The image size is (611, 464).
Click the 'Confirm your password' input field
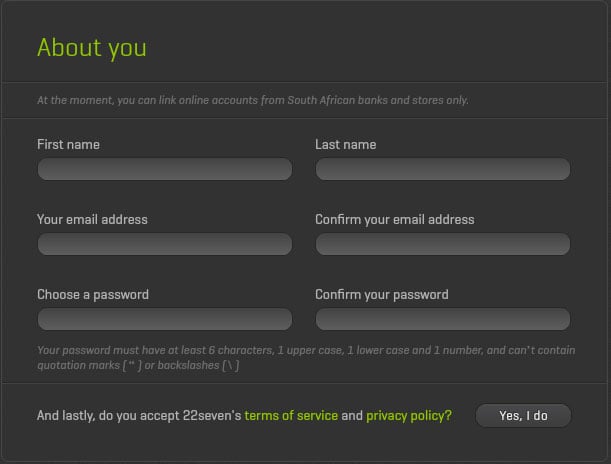(442, 320)
